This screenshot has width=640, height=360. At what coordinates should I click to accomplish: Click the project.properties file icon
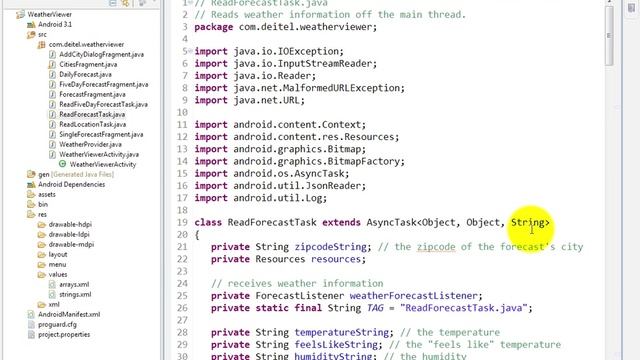click(x=31, y=334)
